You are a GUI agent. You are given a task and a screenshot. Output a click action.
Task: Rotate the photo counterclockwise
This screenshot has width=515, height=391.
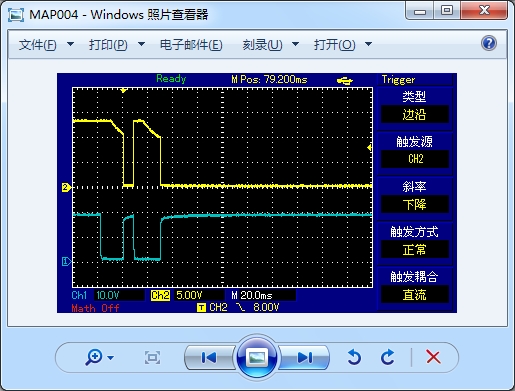[354, 357]
